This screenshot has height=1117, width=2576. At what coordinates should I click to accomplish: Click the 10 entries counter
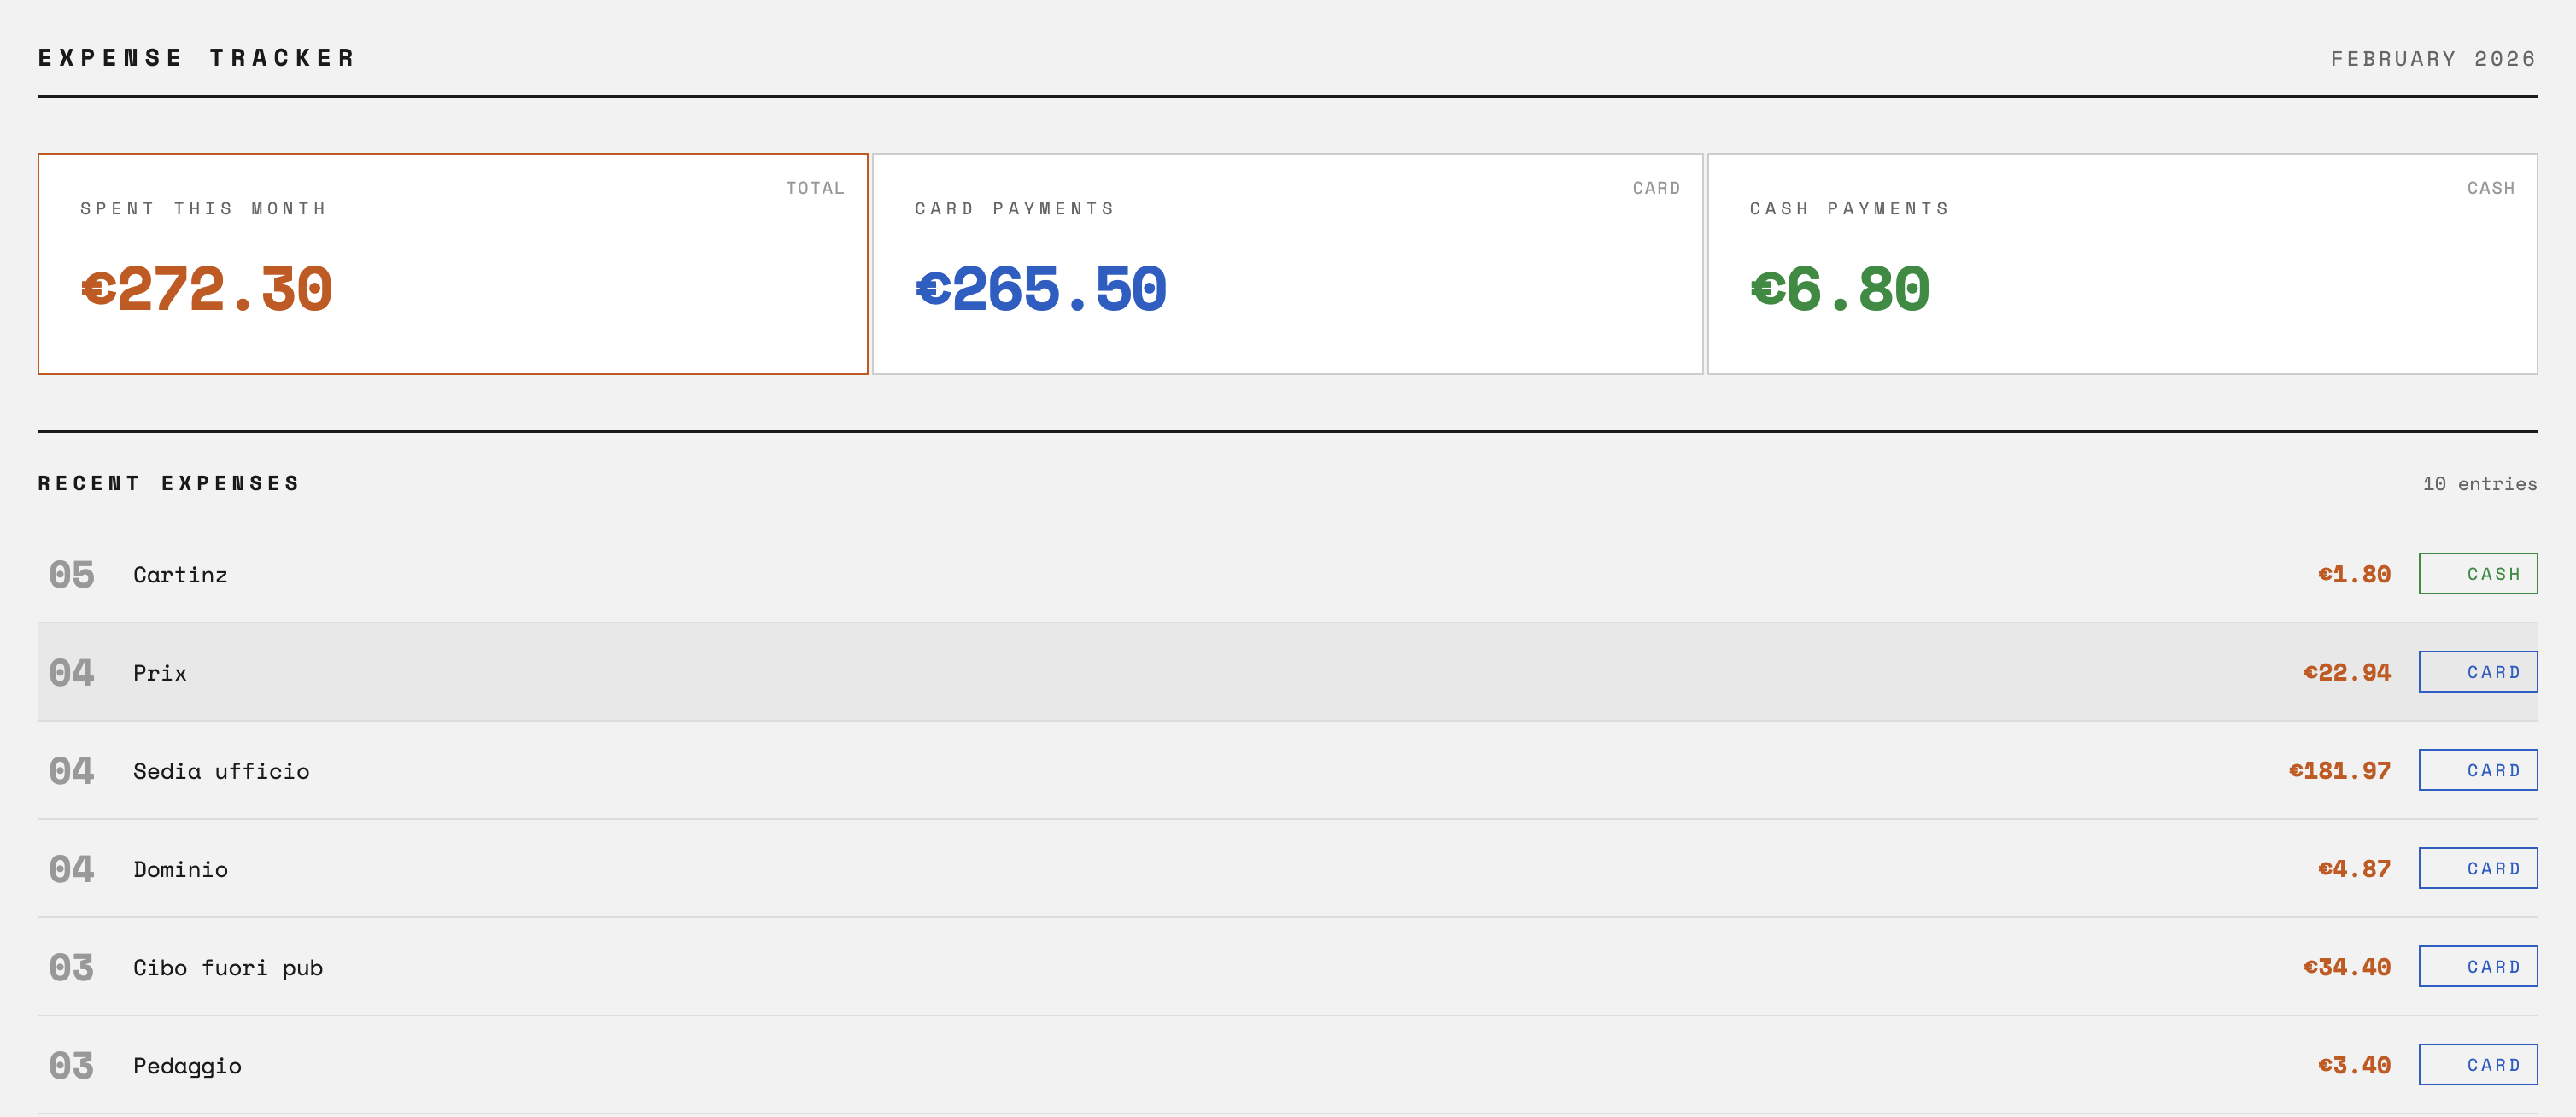click(x=2478, y=483)
